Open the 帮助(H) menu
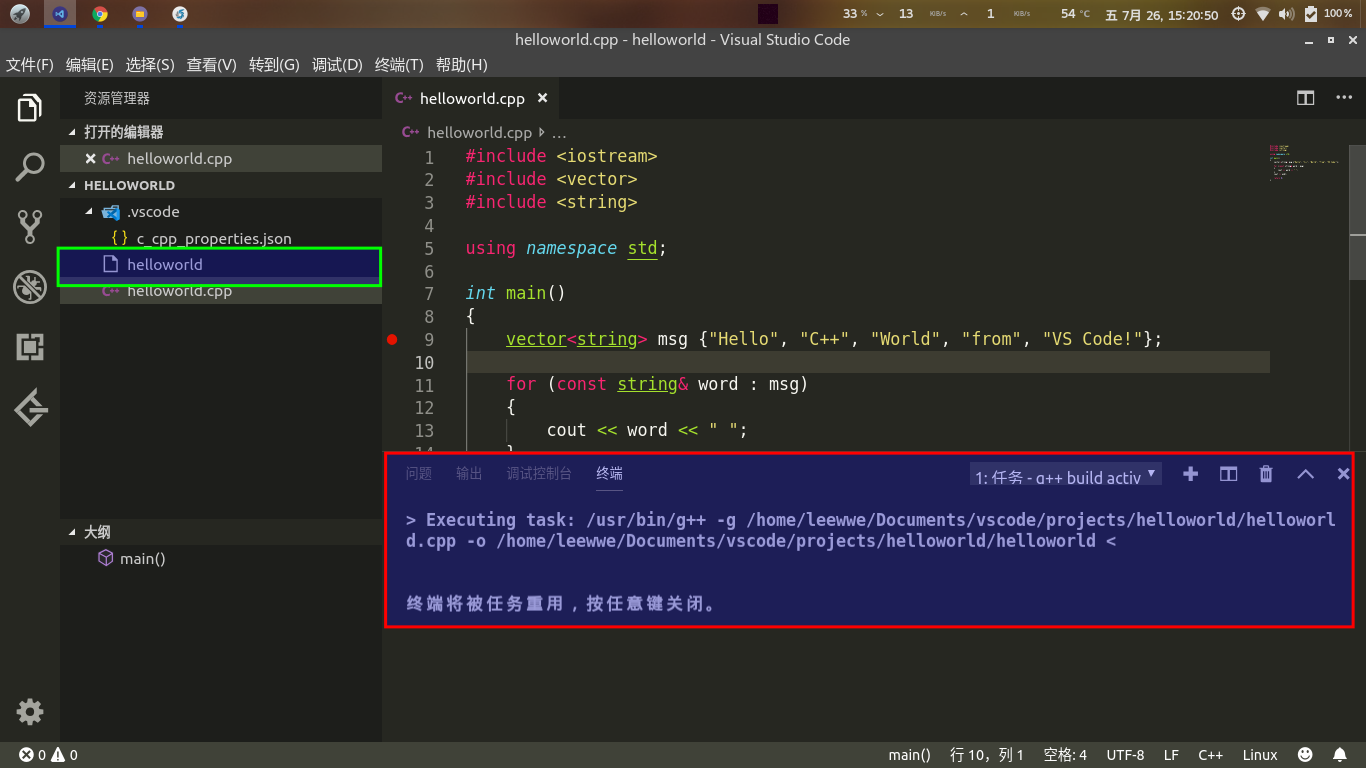Image resolution: width=1366 pixels, height=768 pixels. point(462,65)
